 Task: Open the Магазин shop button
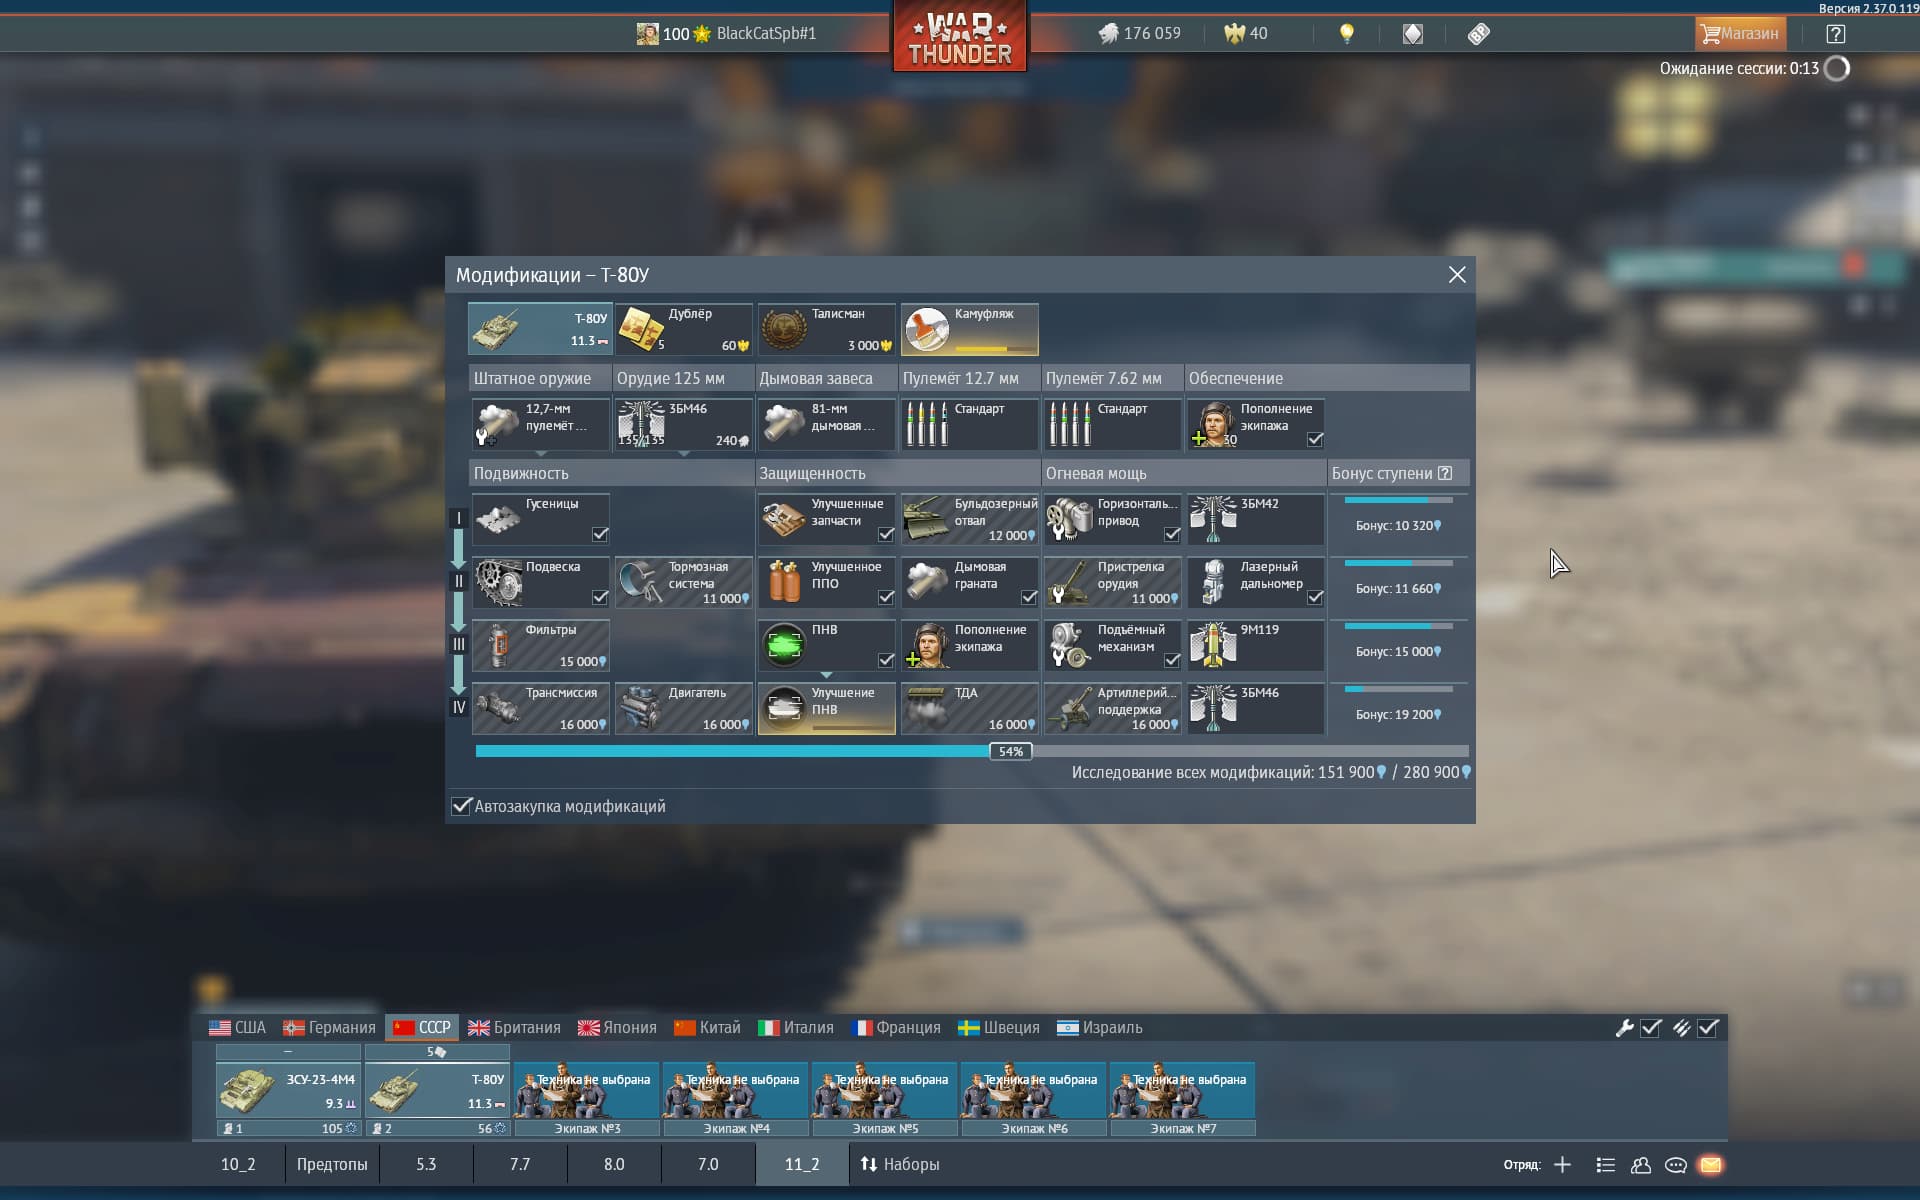[x=1740, y=34]
